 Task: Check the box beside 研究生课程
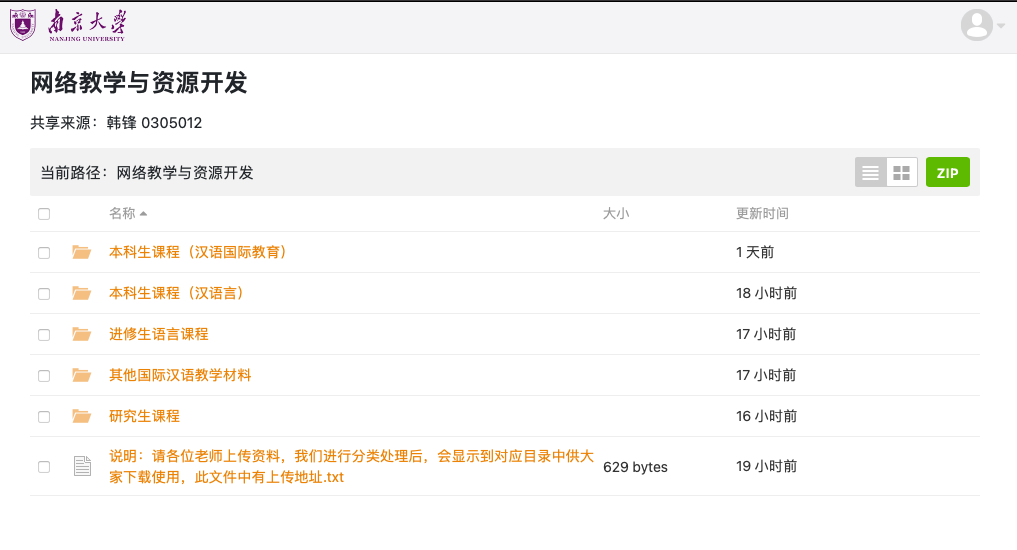click(44, 417)
